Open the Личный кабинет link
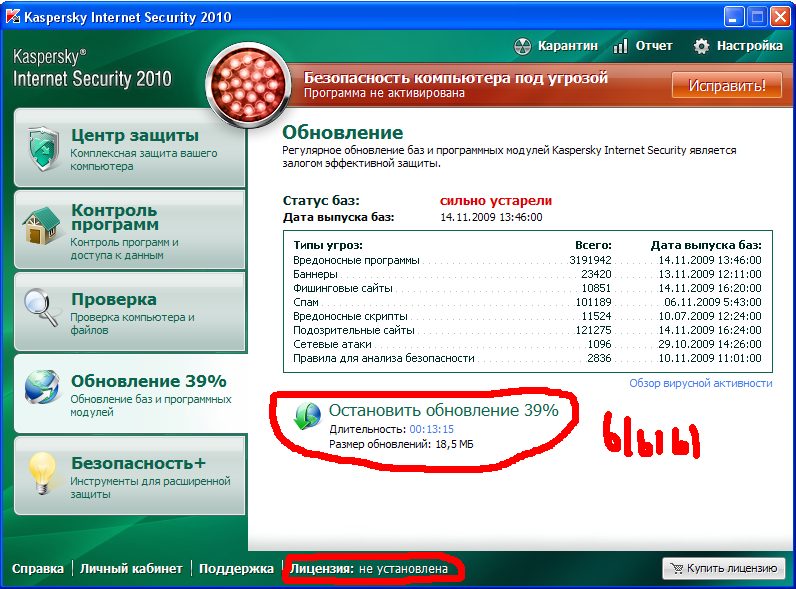The height and width of the screenshot is (589, 796). pyautogui.click(x=131, y=569)
